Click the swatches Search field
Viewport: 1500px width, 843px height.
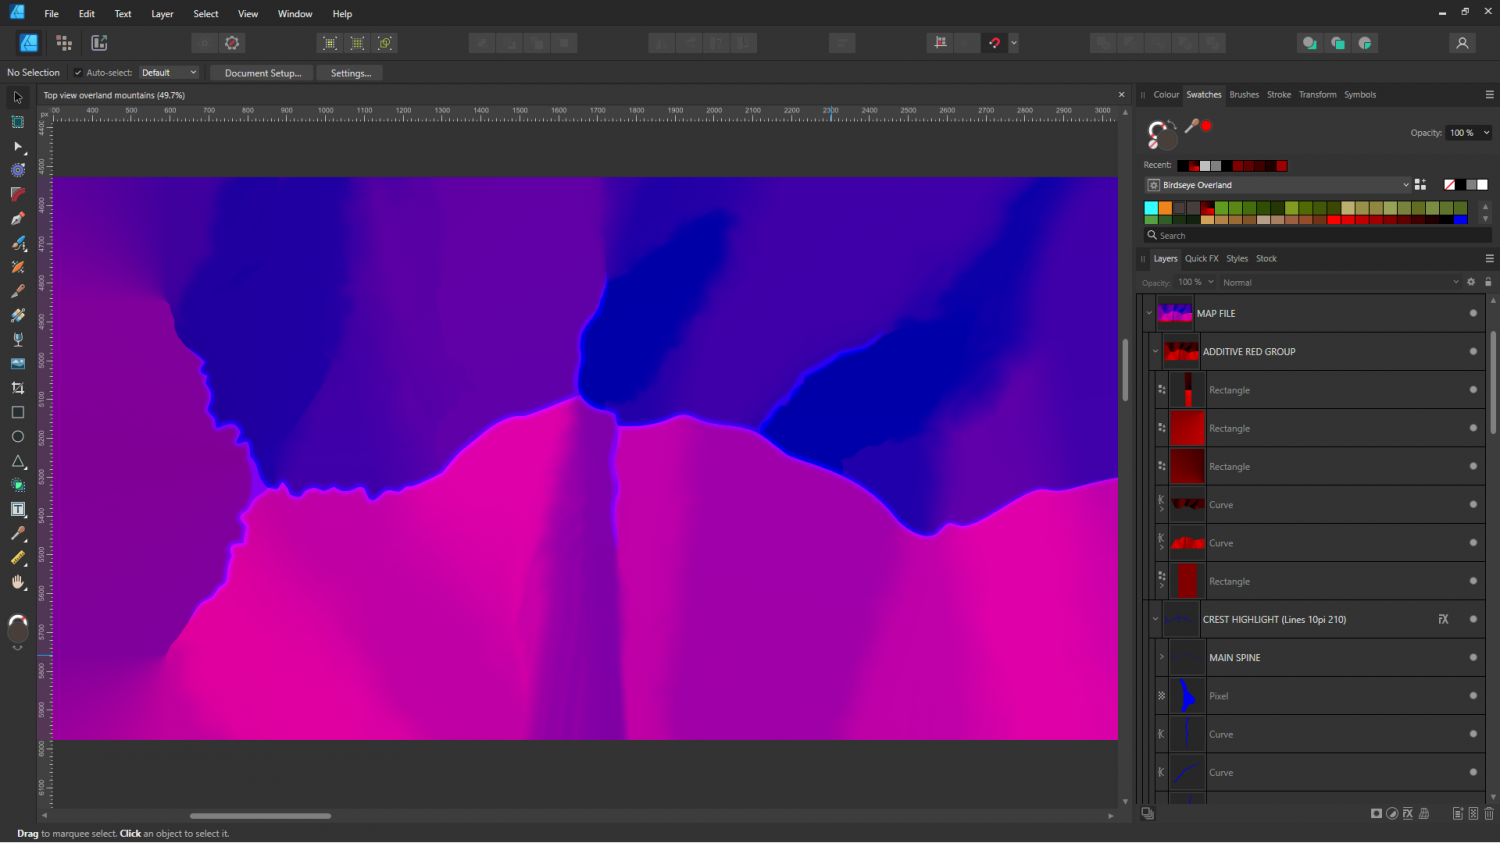click(1318, 236)
